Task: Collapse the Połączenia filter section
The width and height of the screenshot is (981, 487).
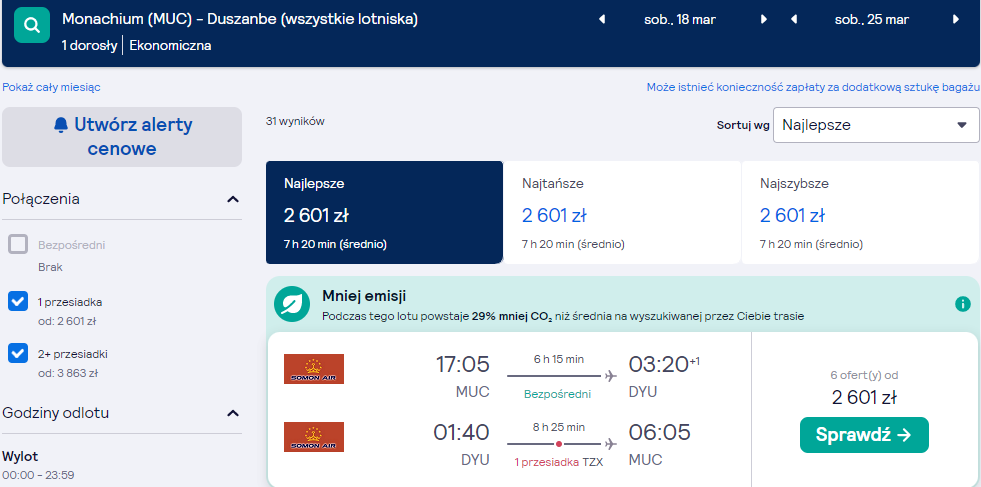Action: (x=233, y=200)
